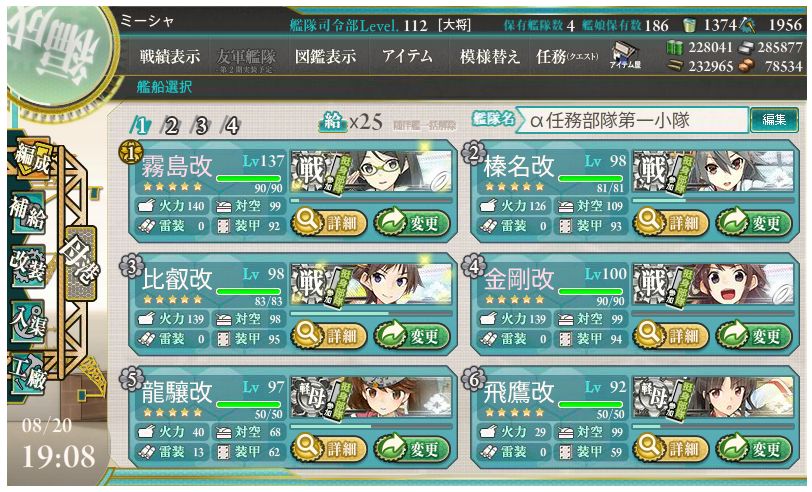Click 変更 button for 龍驤改

tap(412, 449)
